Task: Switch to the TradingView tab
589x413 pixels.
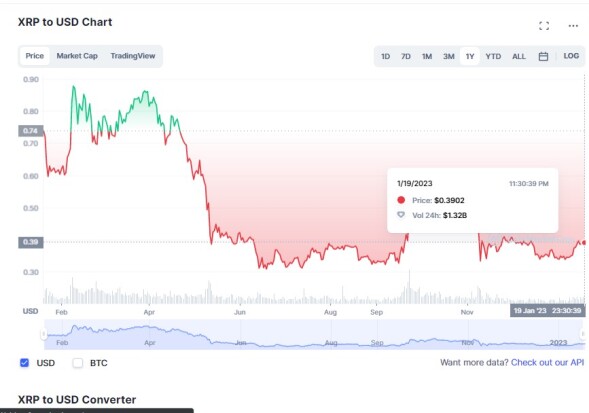Action: 133,56
